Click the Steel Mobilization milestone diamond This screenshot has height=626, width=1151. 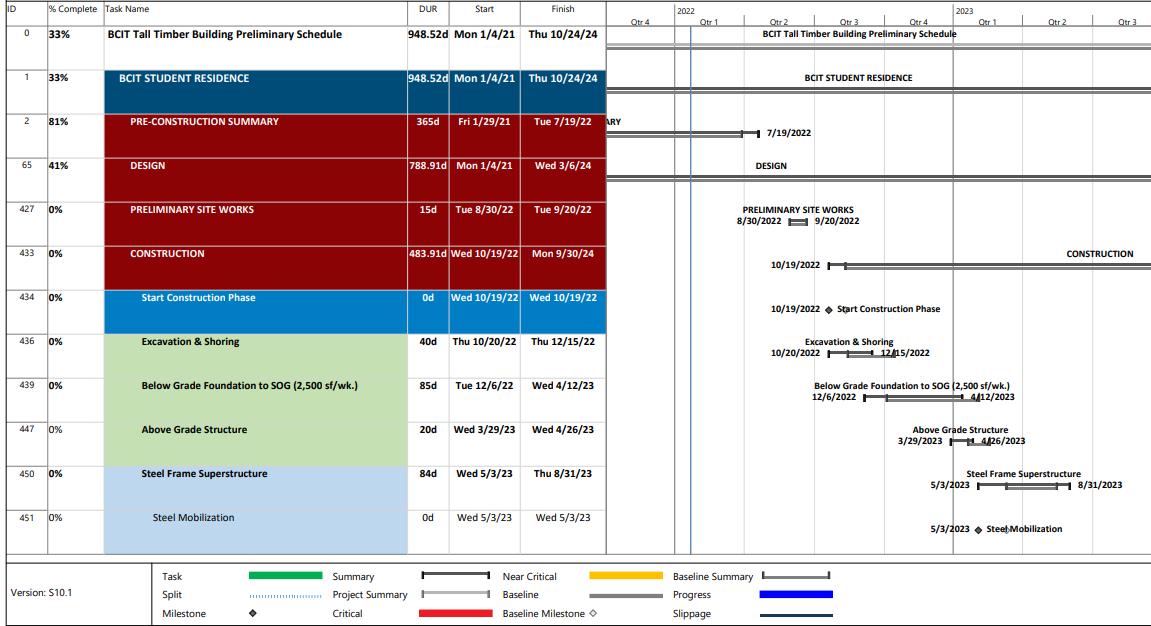tap(978, 530)
